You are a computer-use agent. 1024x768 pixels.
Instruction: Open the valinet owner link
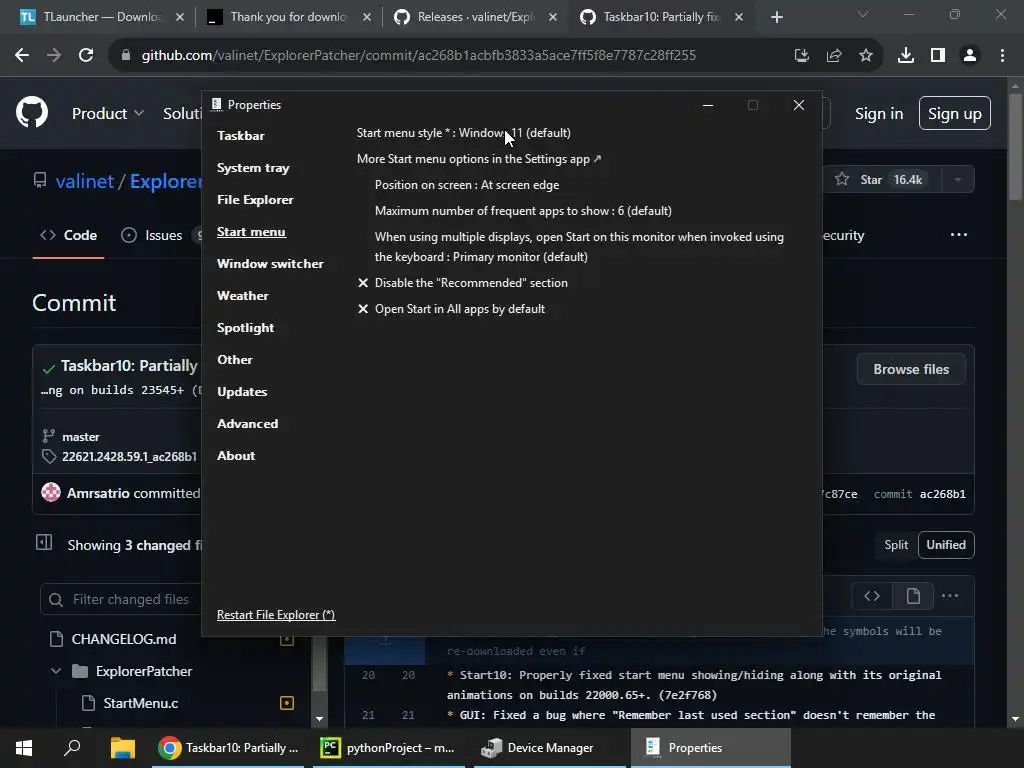84,181
